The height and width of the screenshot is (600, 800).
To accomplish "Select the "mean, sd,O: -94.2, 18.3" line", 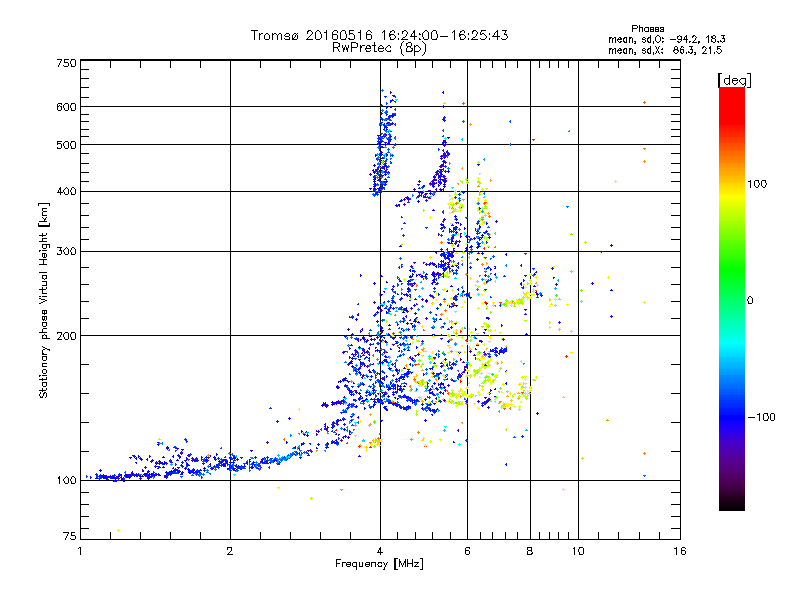I will 666,40.
